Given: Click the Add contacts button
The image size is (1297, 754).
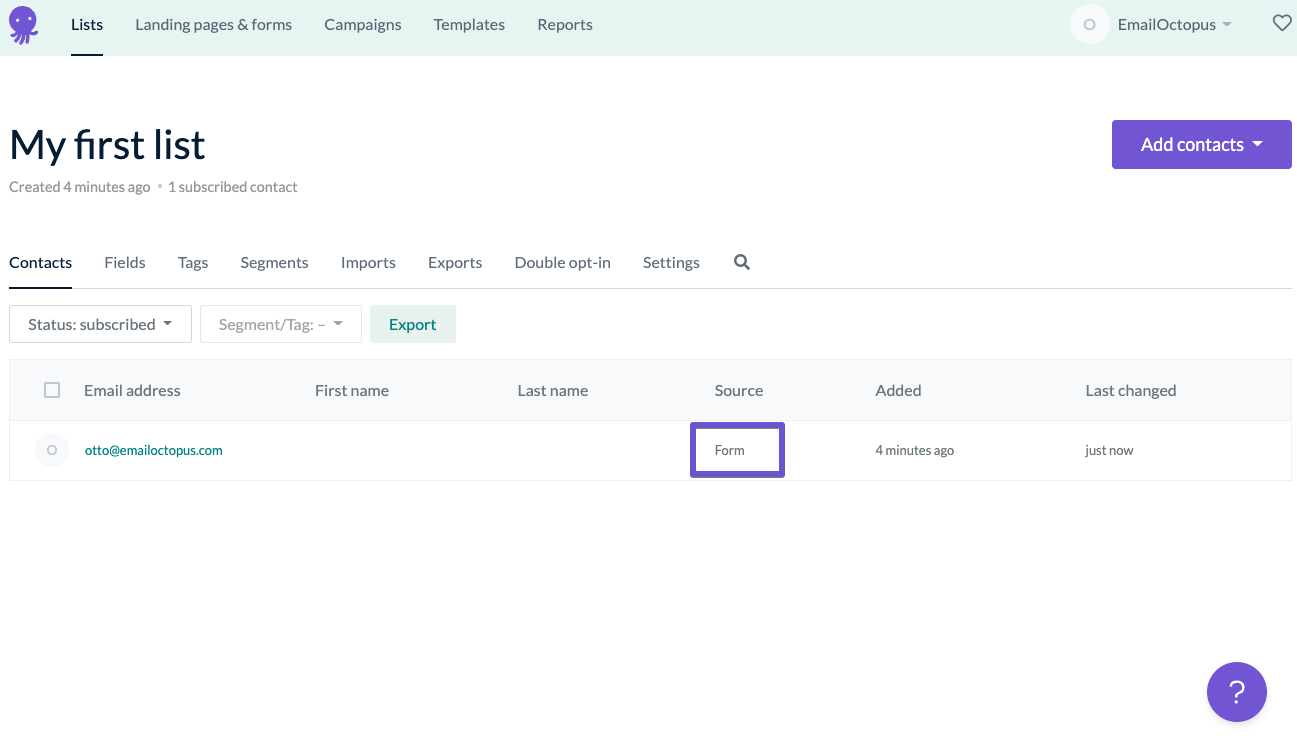Looking at the screenshot, I should point(1201,144).
